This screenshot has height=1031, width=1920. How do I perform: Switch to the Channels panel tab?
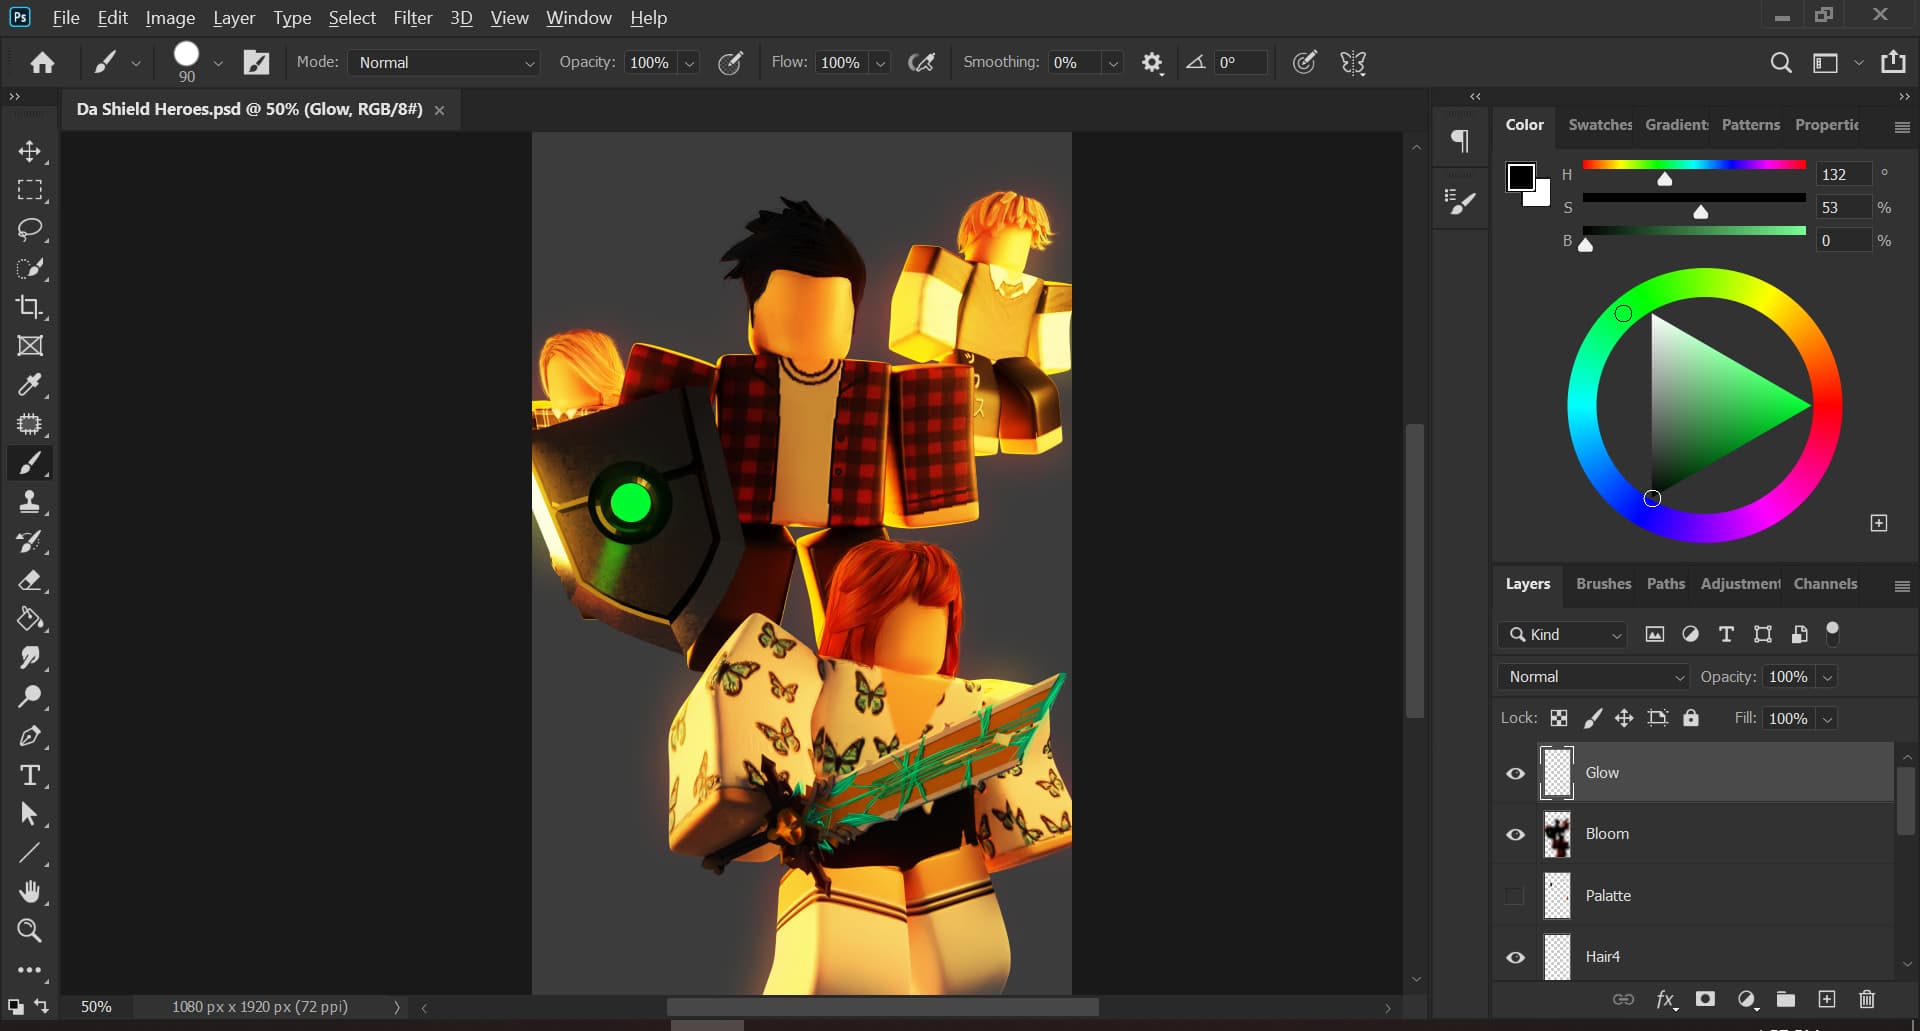tap(1825, 584)
